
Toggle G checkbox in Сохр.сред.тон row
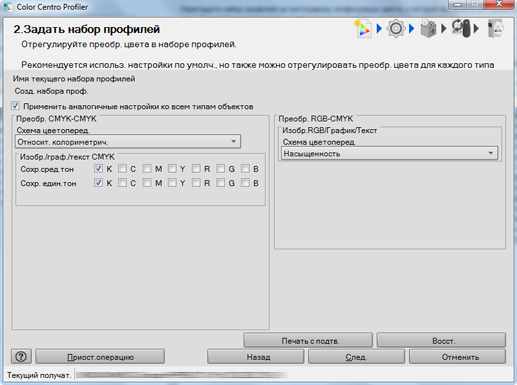[x=221, y=169]
